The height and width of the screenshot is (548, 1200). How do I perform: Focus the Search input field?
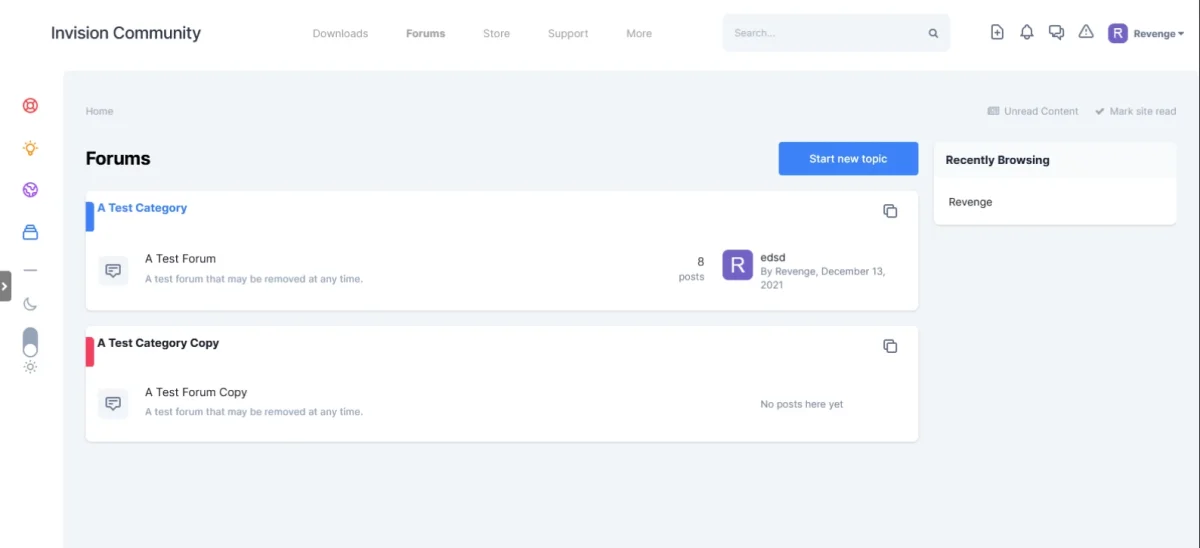[825, 33]
